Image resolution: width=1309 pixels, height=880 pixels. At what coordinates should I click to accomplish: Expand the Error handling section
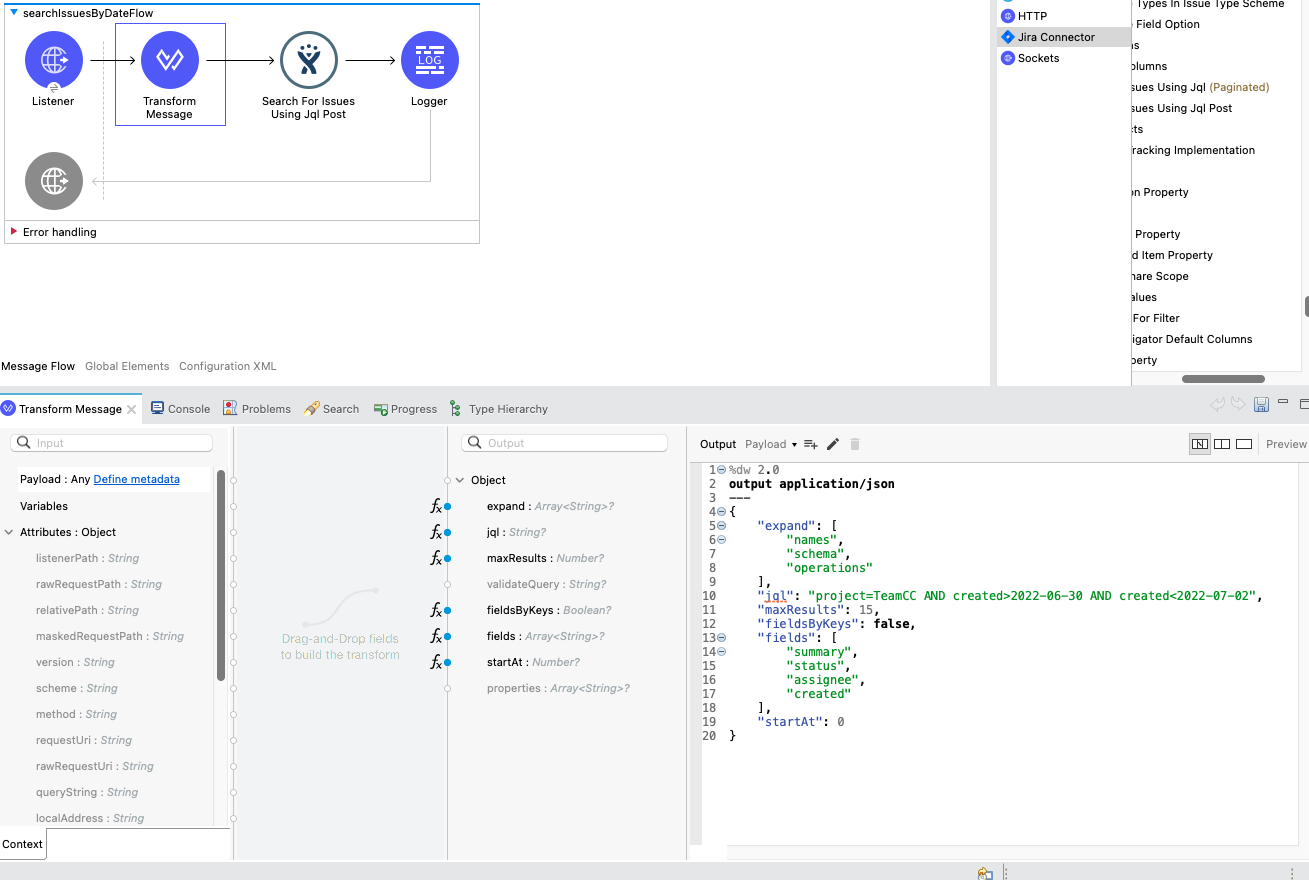(14, 232)
